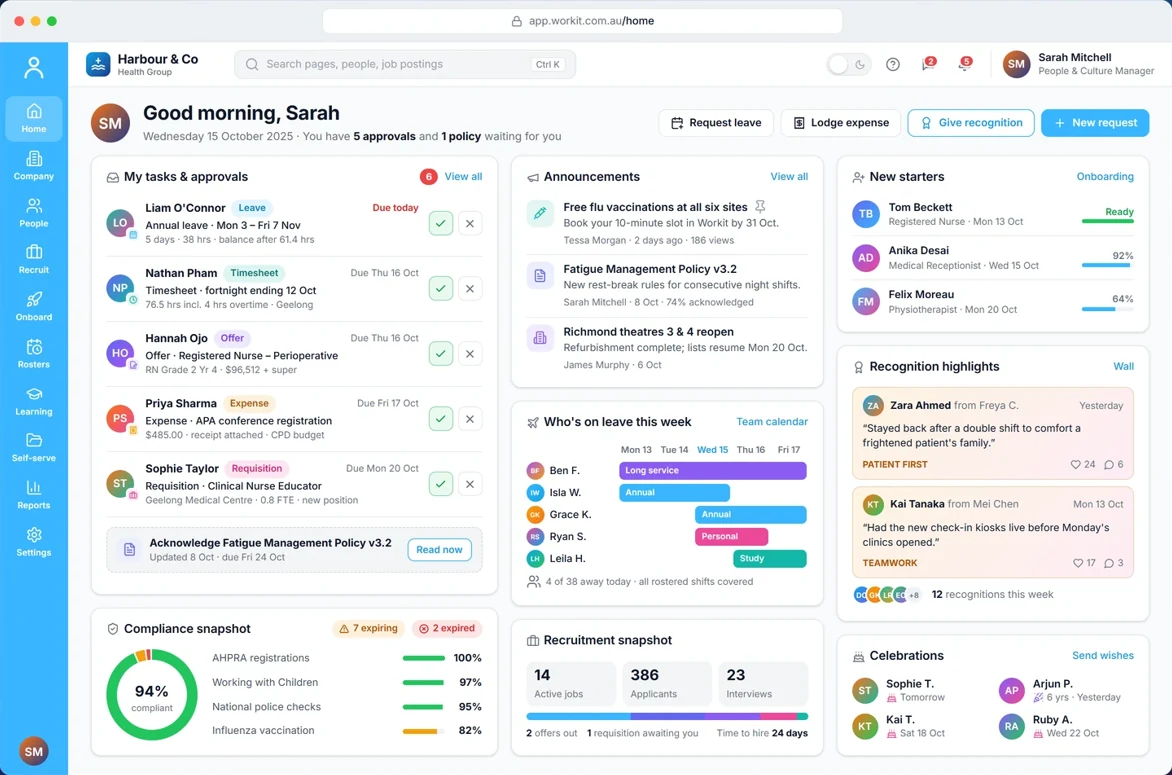The height and width of the screenshot is (775, 1172).
Task: Click the New request button
Action: (1095, 123)
